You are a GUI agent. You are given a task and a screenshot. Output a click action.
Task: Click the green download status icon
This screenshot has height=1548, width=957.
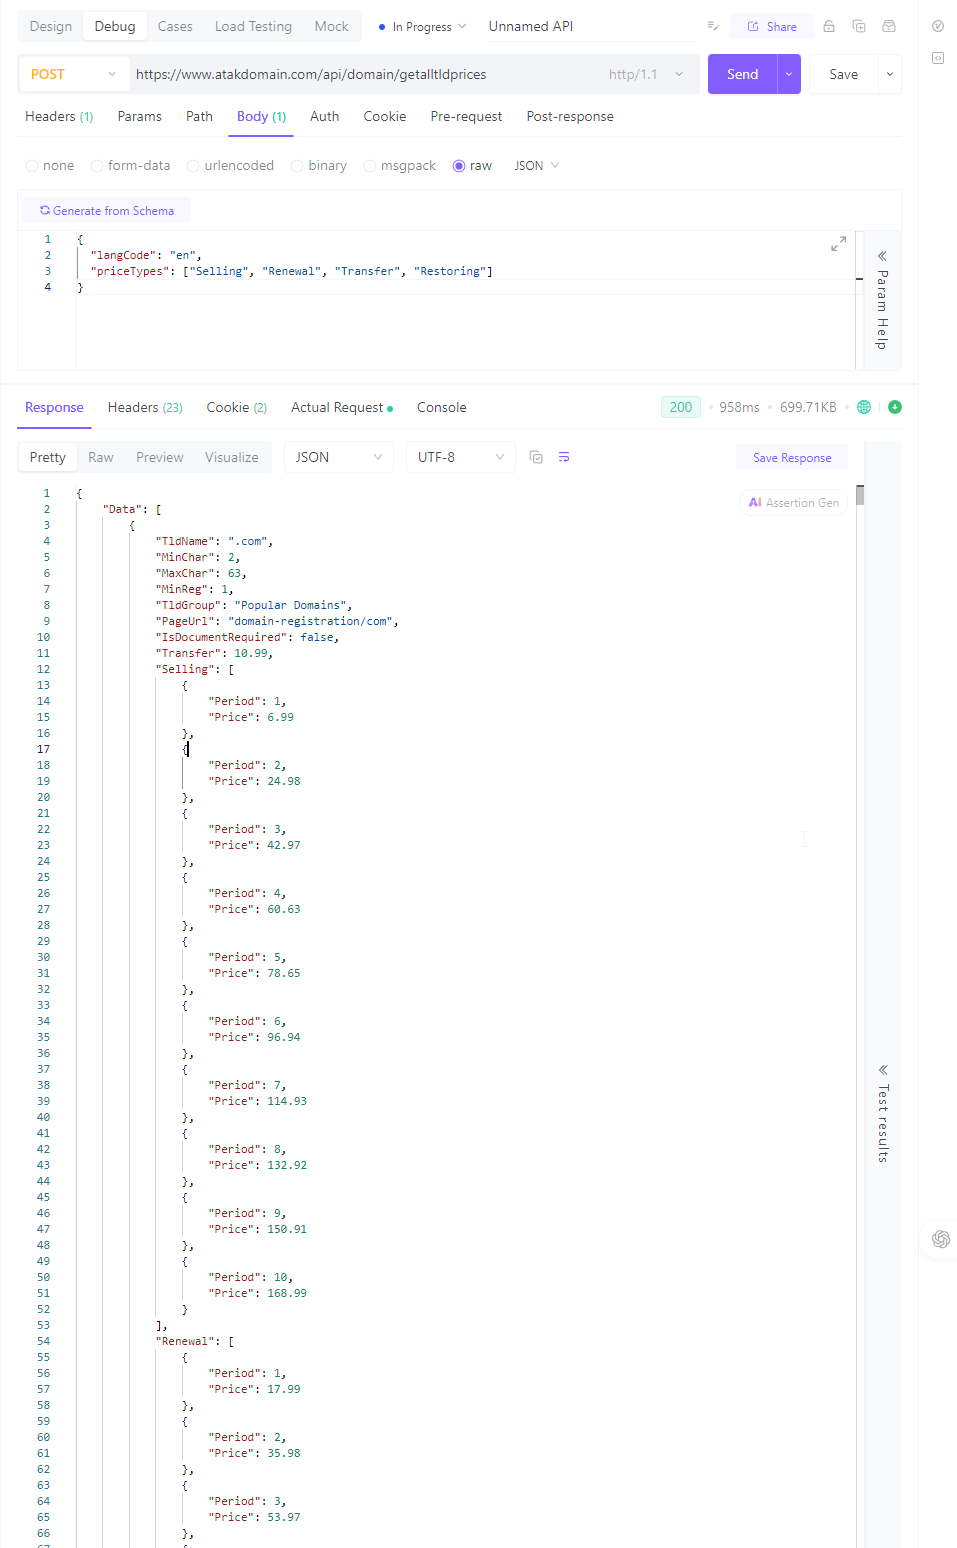coord(895,407)
